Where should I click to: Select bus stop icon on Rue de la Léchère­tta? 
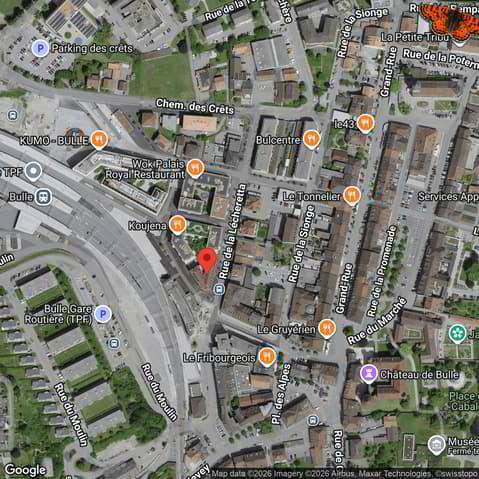tap(219, 289)
